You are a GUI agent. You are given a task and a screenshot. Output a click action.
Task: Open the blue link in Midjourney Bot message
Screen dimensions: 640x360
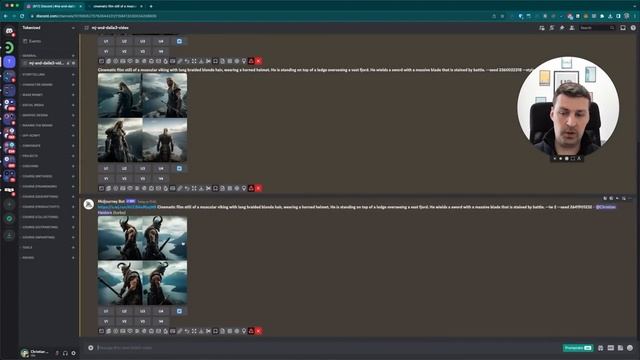127,207
